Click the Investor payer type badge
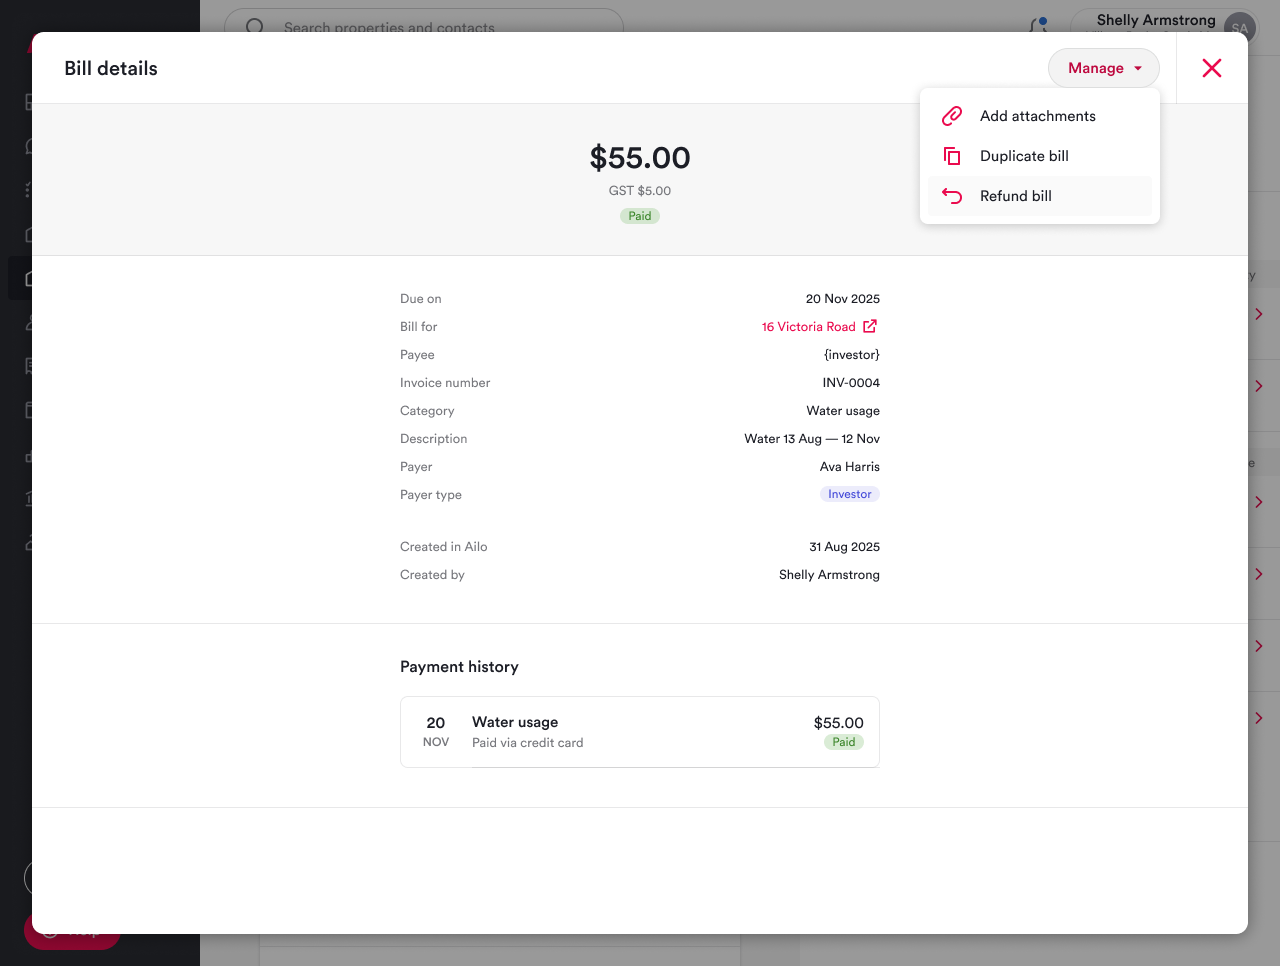The image size is (1280, 966). coord(850,494)
